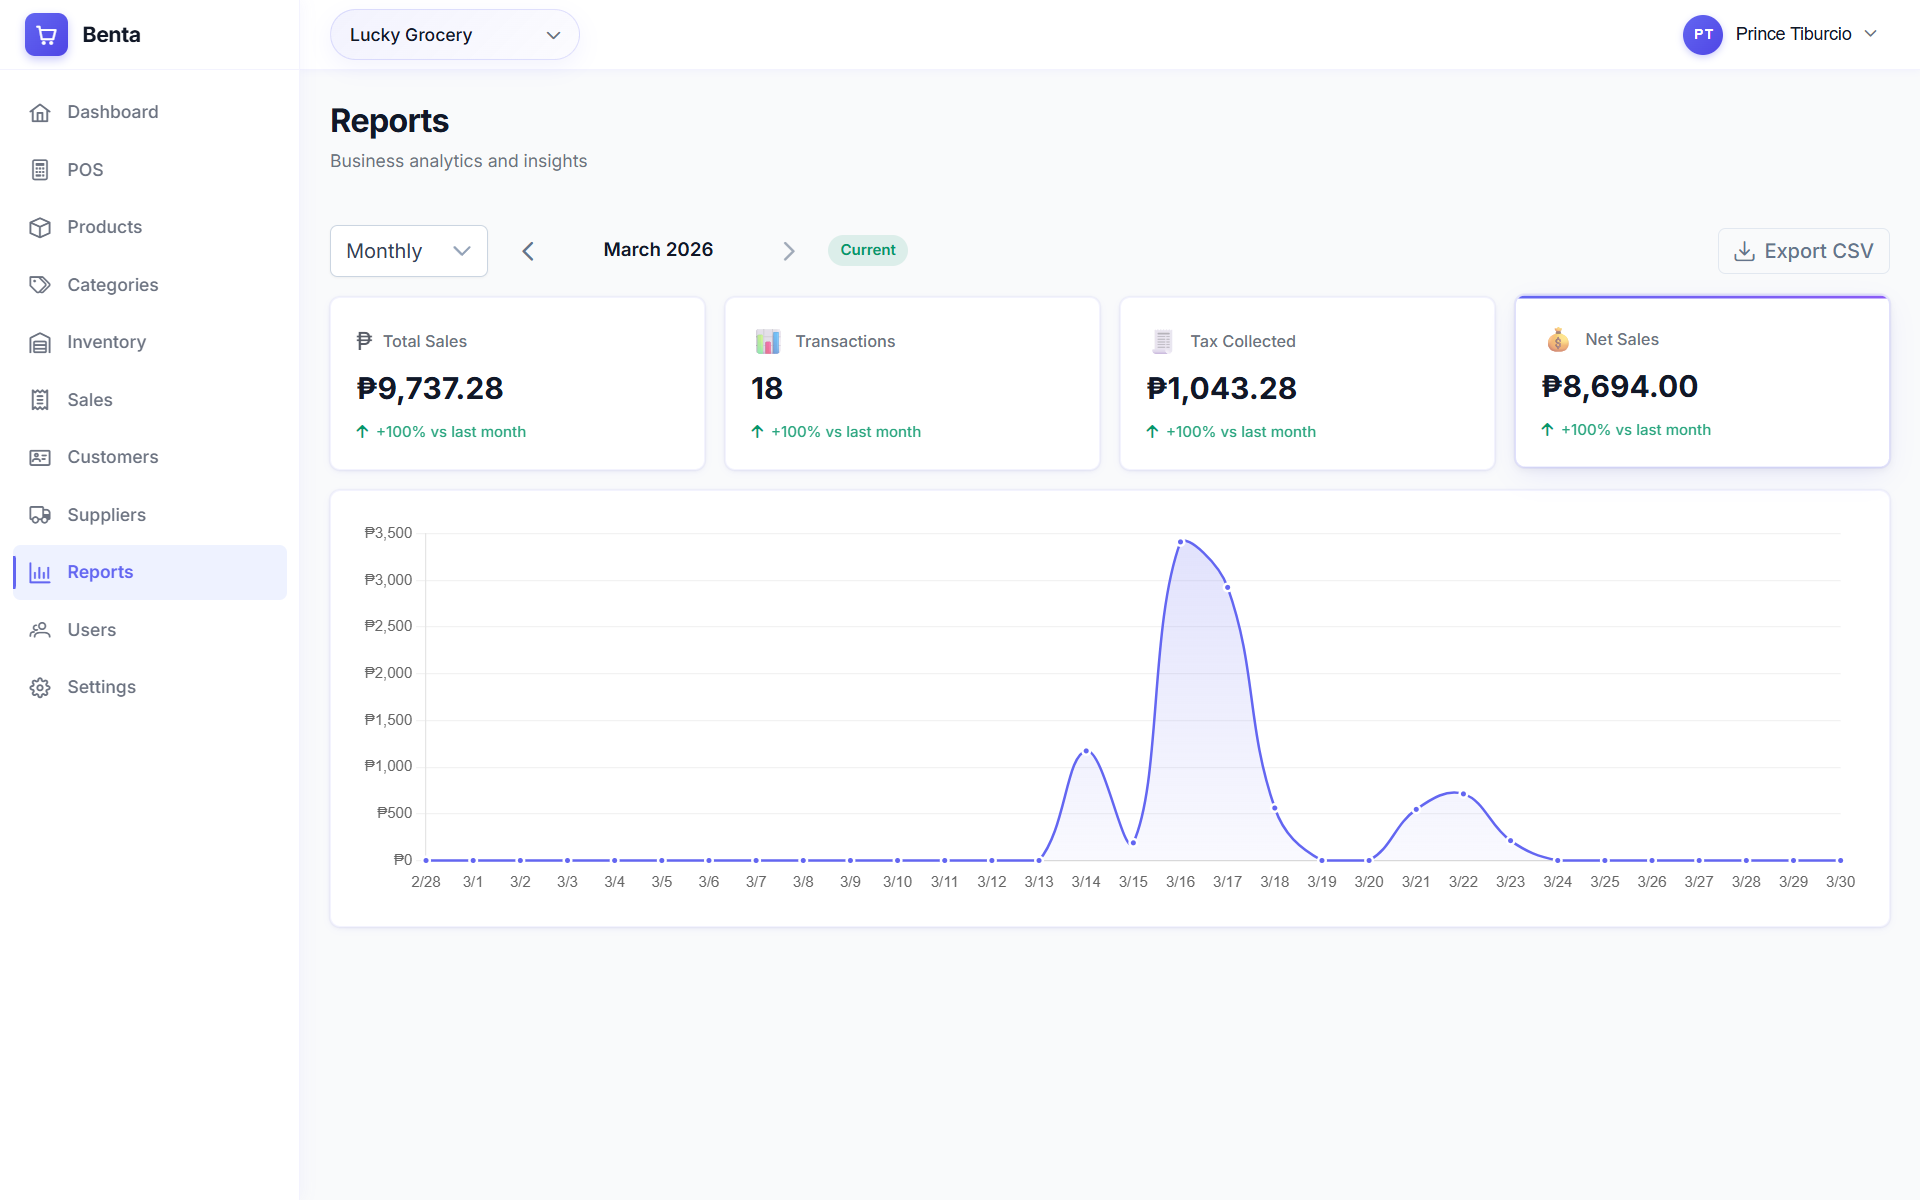
Task: Switch to the Total Sales metric card
Action: click(516, 383)
